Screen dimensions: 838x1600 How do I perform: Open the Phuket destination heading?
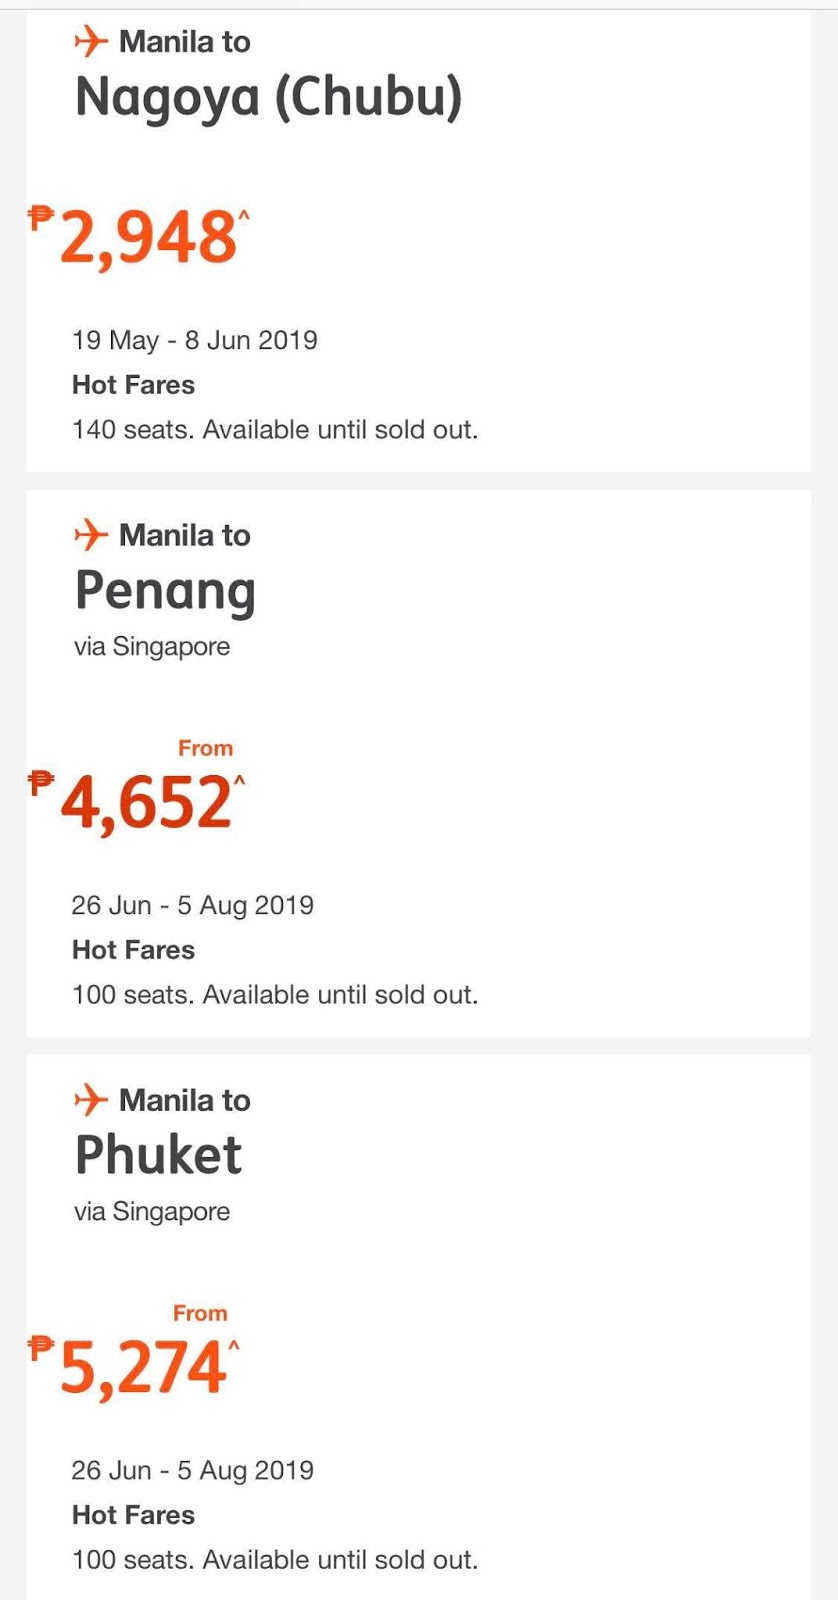tap(158, 1156)
